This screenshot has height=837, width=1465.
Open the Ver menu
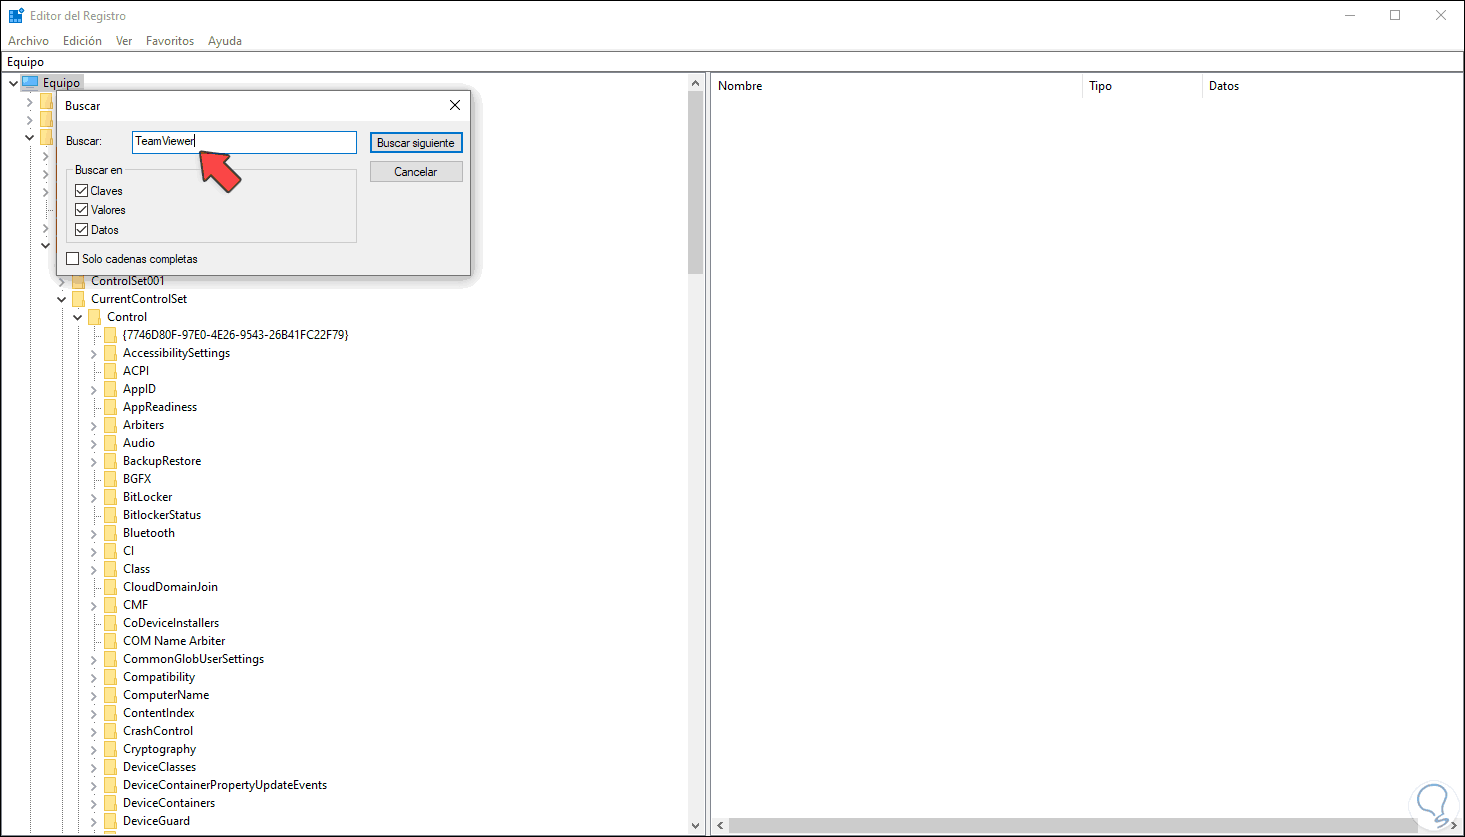(124, 41)
